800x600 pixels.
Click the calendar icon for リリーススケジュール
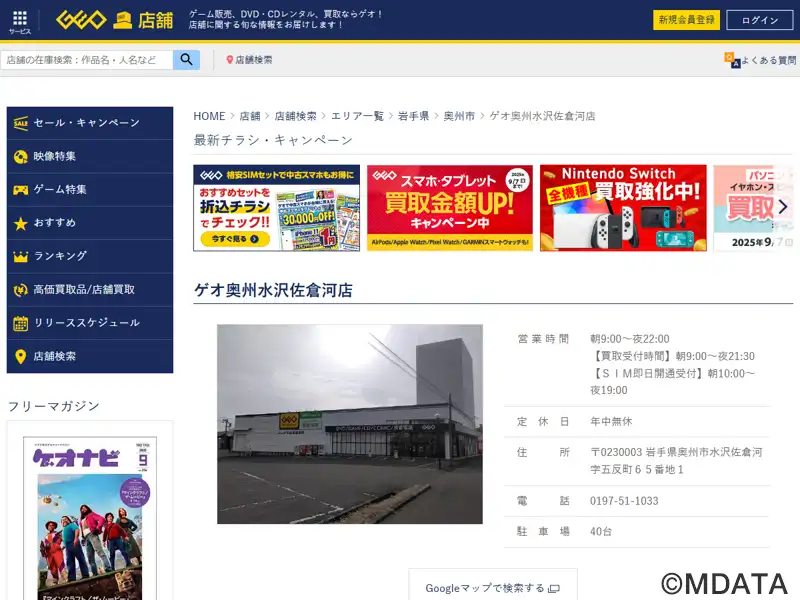(x=20, y=323)
